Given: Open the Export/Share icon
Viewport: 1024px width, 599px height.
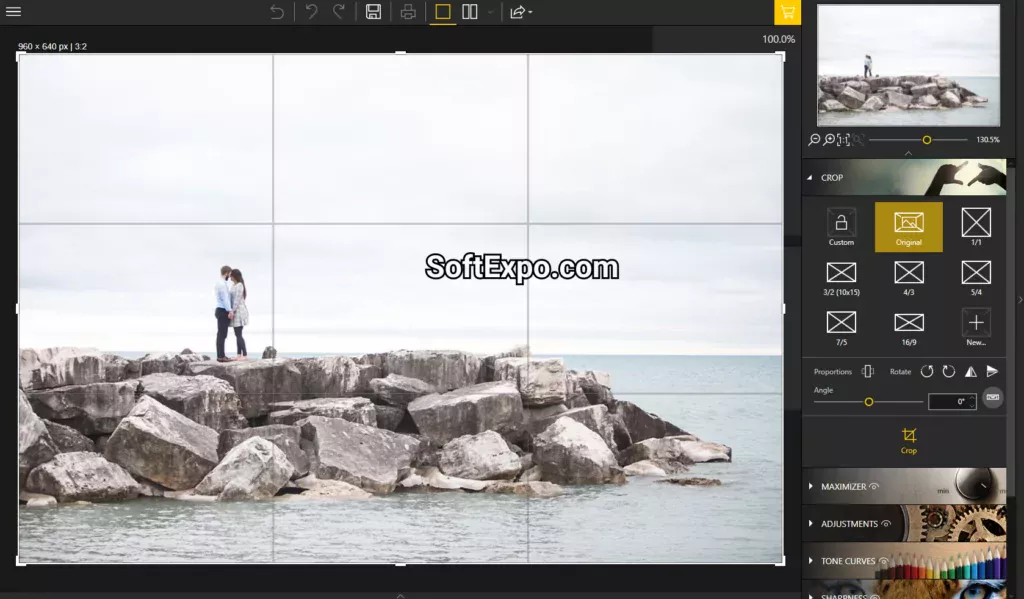Looking at the screenshot, I should click(x=518, y=12).
